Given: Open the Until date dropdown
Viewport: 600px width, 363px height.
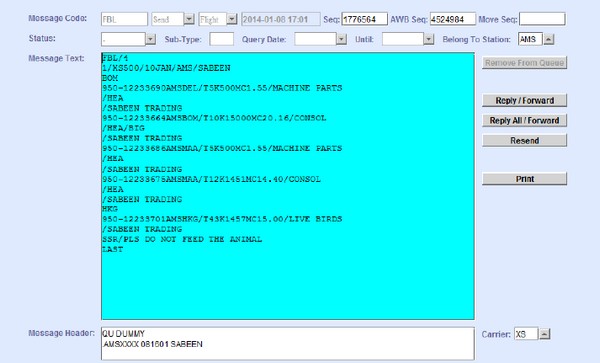Looking at the screenshot, I should point(429,39).
